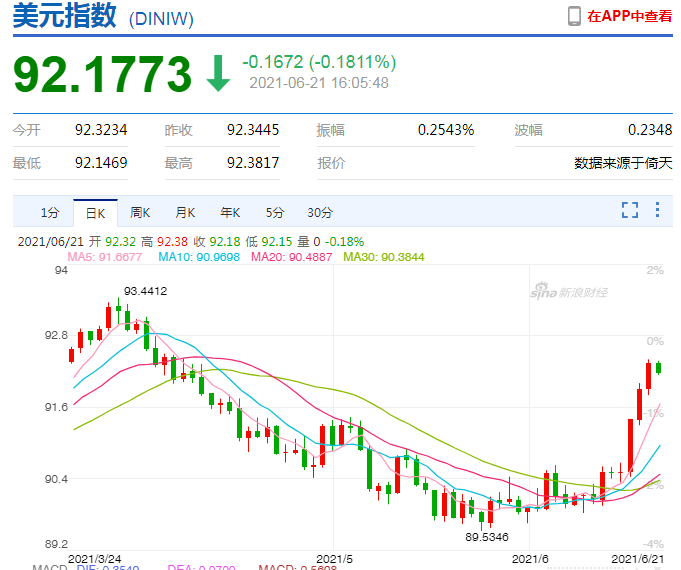681x570 pixels.
Task: Click the 振幅 value 0.2543%
Action: click(446, 129)
